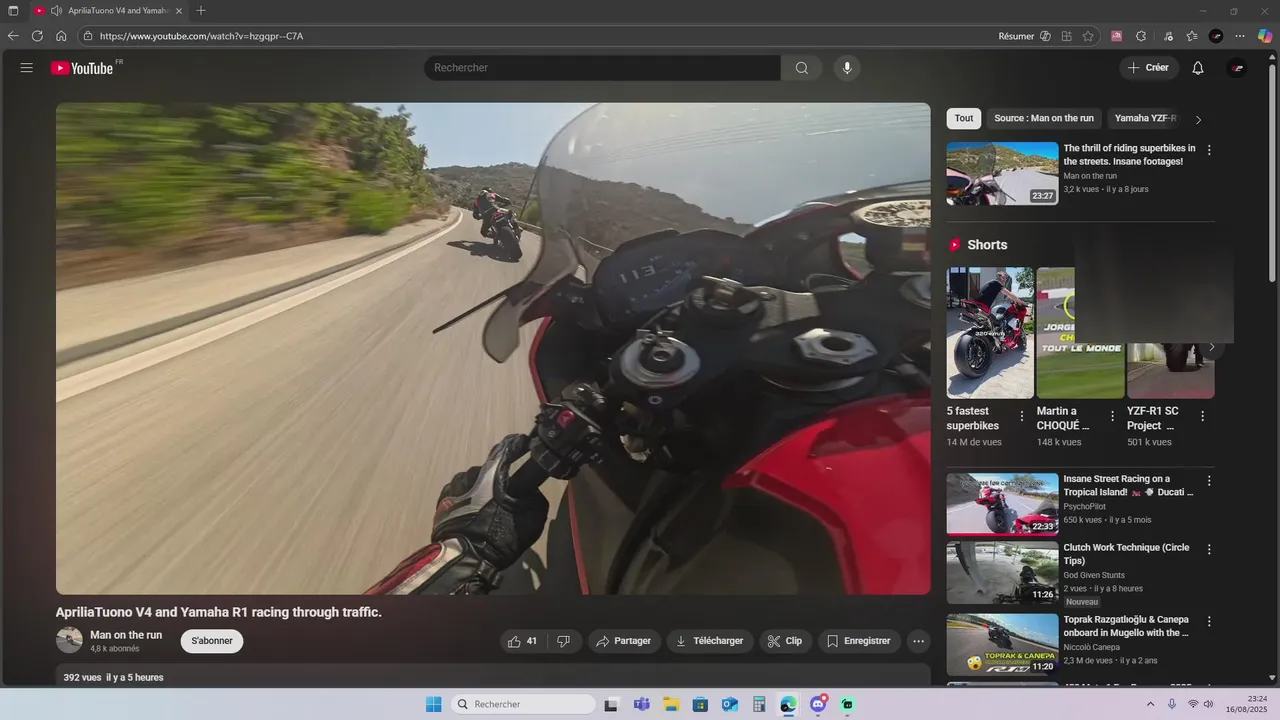Create a Clip of the video
The width and height of the screenshot is (1280, 720).
[785, 641]
